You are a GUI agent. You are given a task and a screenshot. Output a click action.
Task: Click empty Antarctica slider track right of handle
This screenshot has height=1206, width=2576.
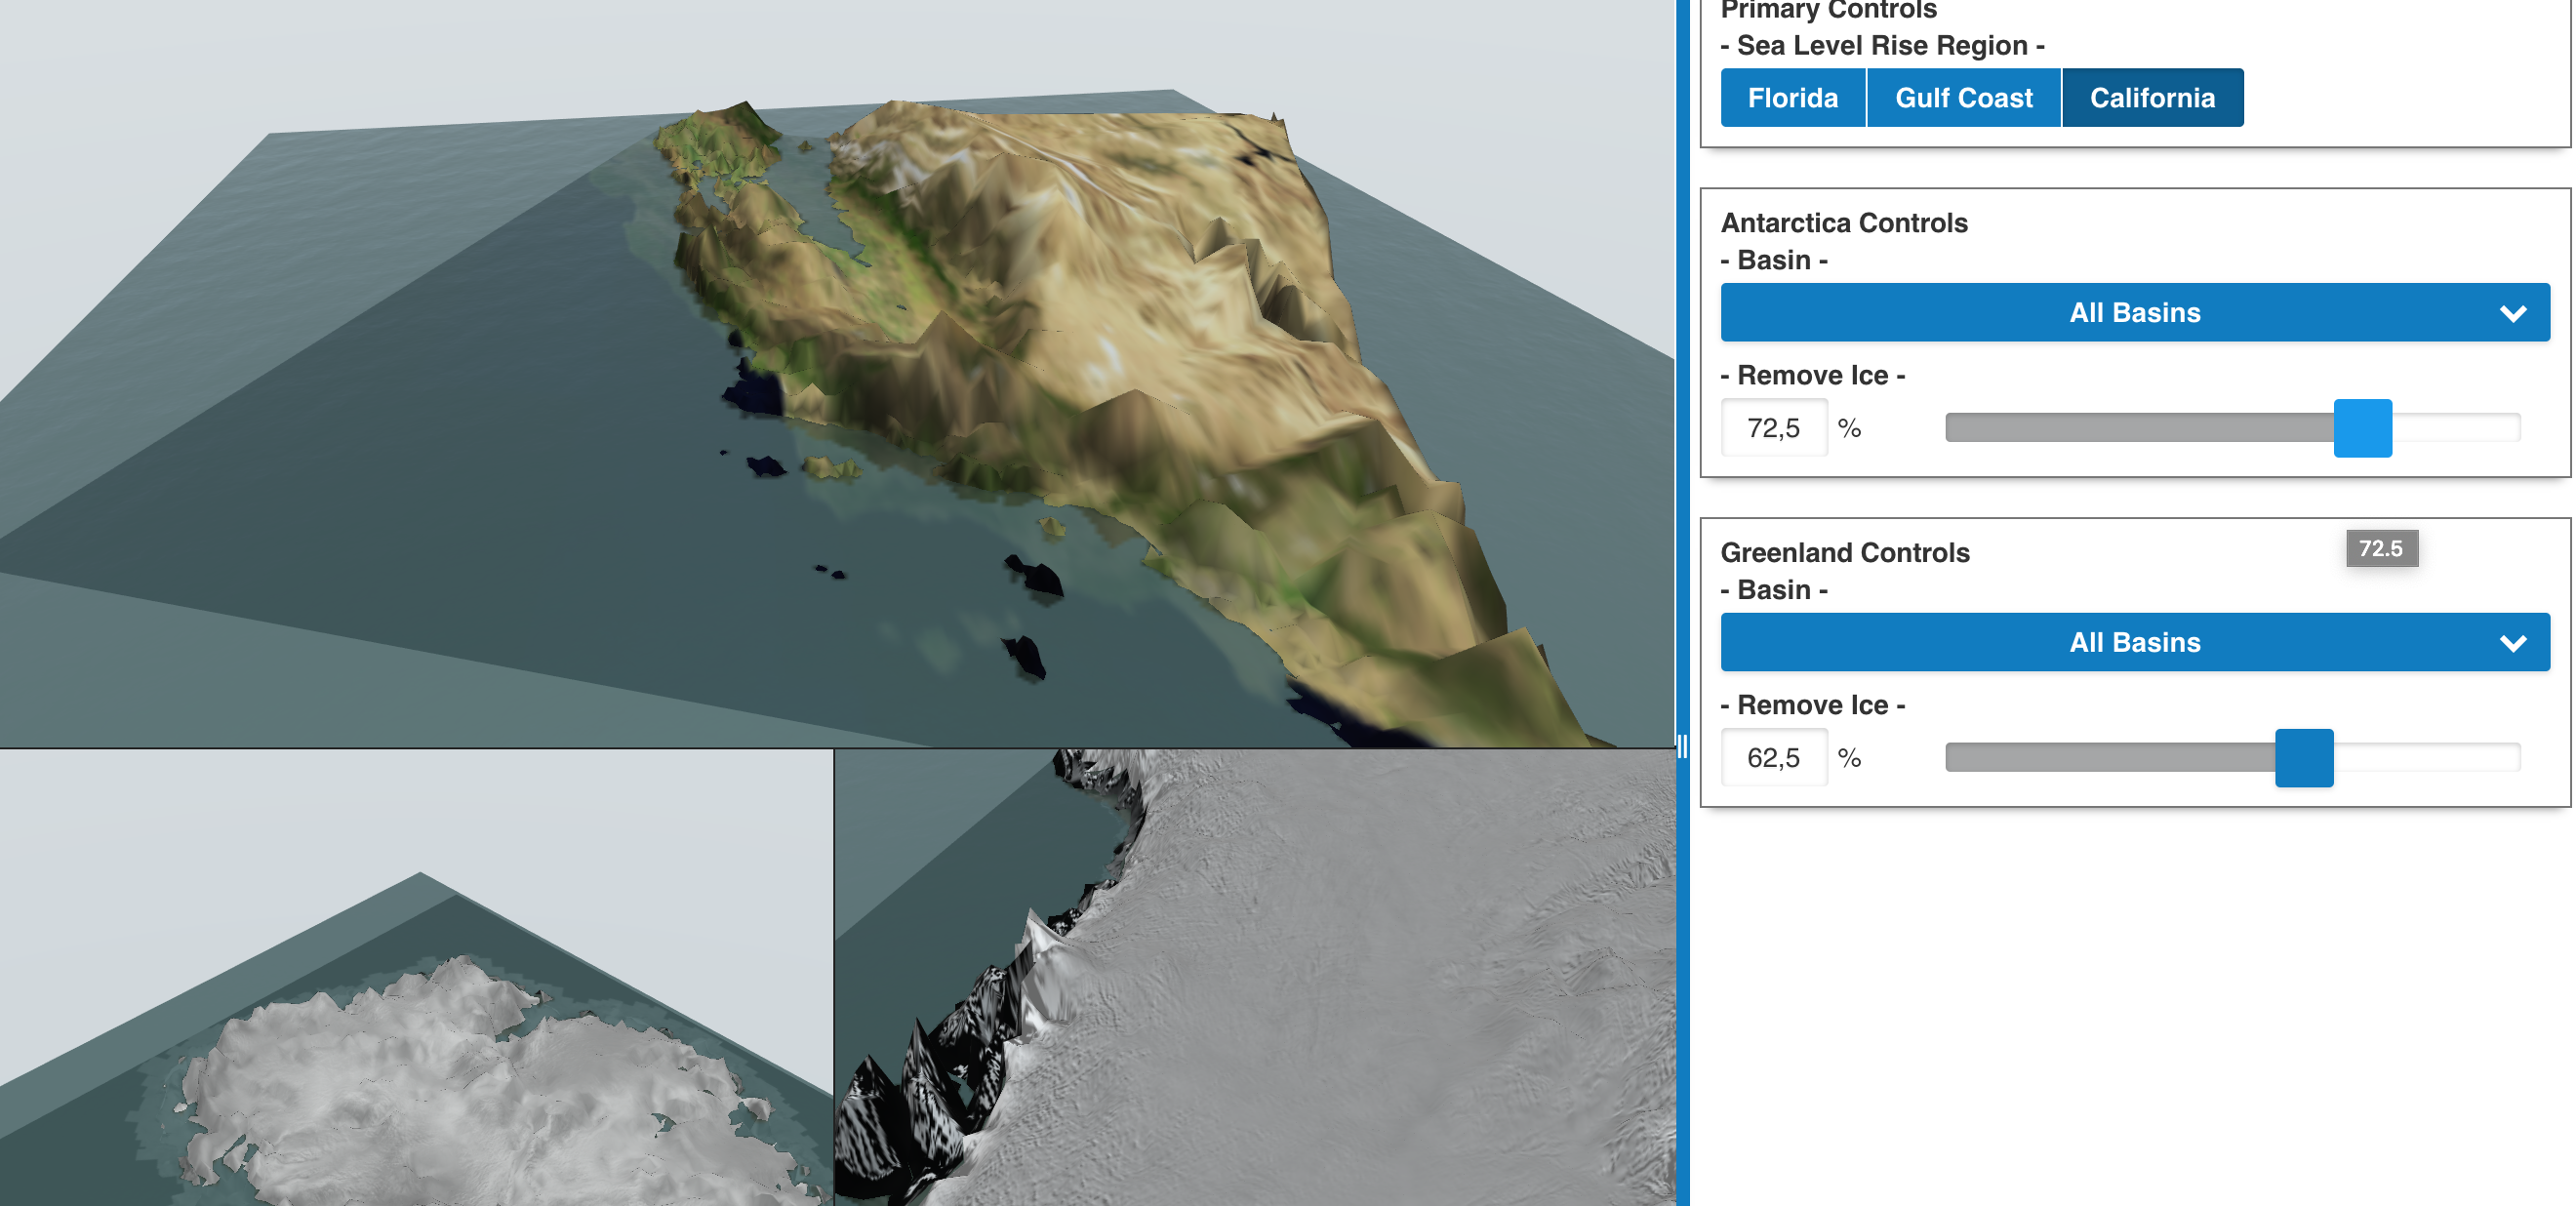tap(2455, 428)
